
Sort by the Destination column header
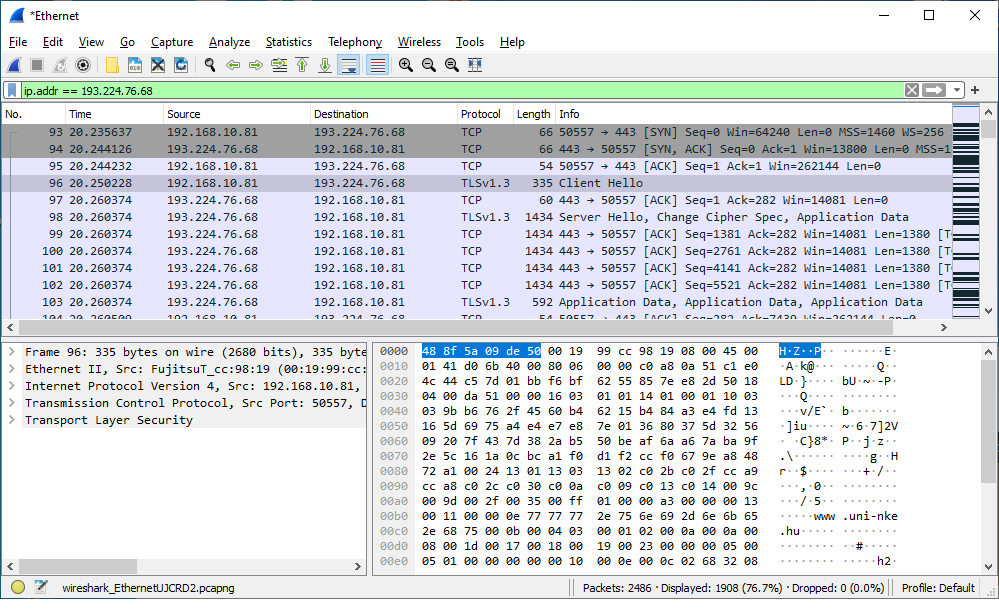[x=384, y=114]
